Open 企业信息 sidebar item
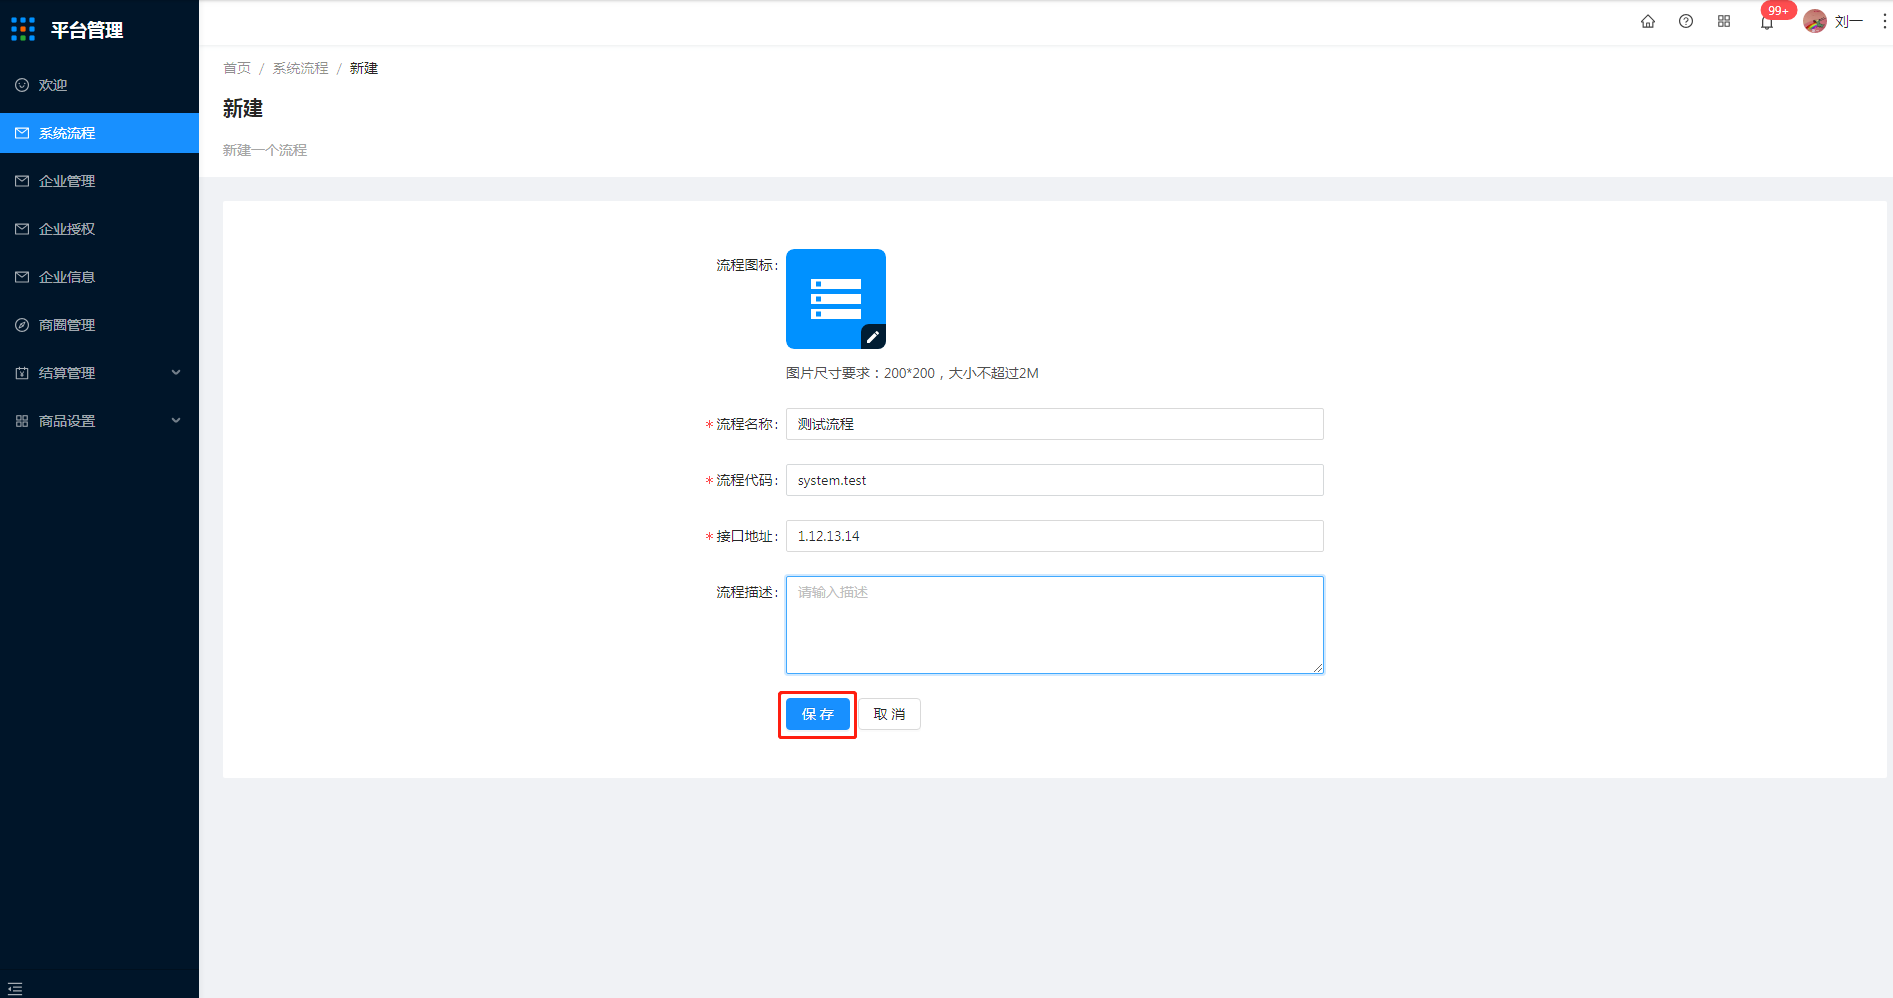Viewport: 1893px width, 998px height. click(99, 277)
